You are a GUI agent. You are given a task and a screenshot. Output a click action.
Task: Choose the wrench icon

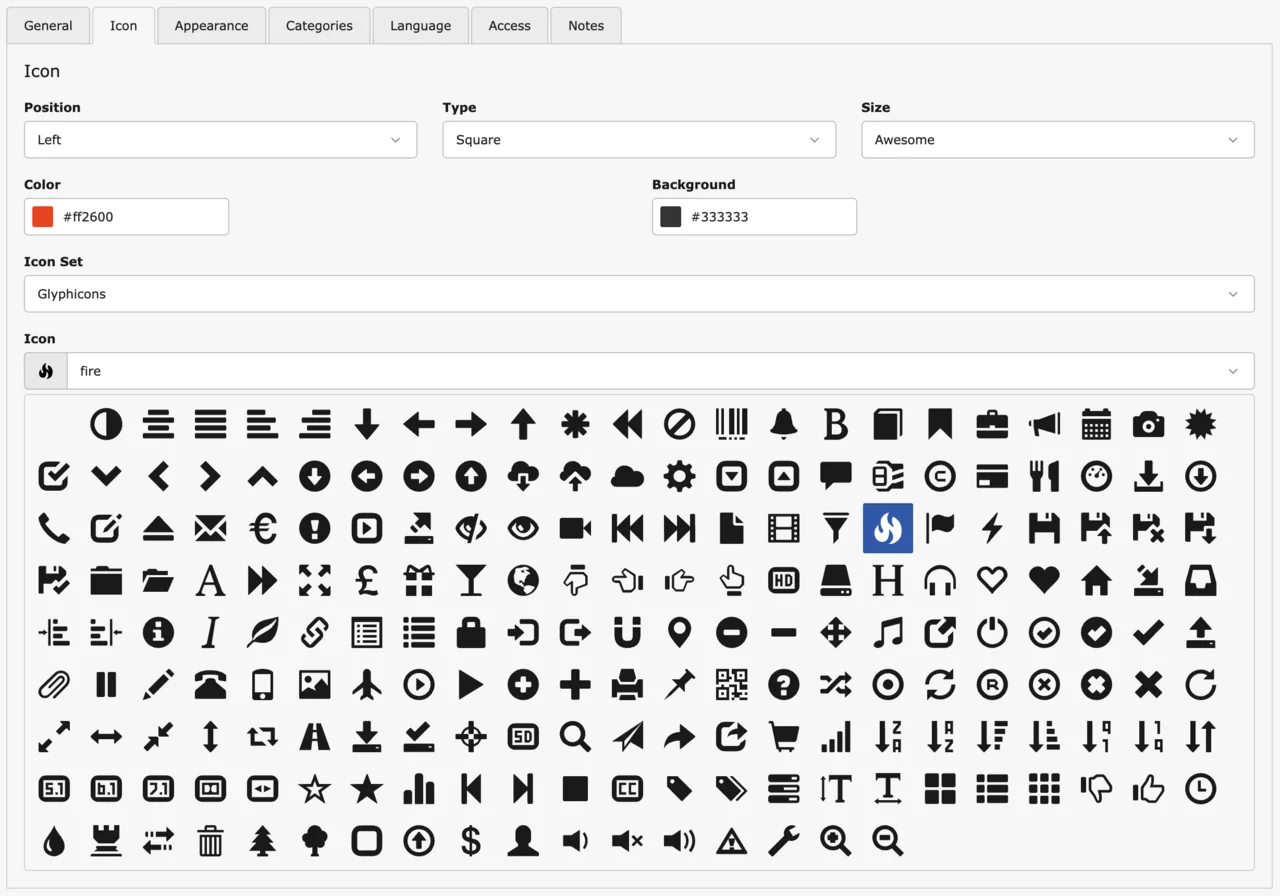tap(784, 841)
